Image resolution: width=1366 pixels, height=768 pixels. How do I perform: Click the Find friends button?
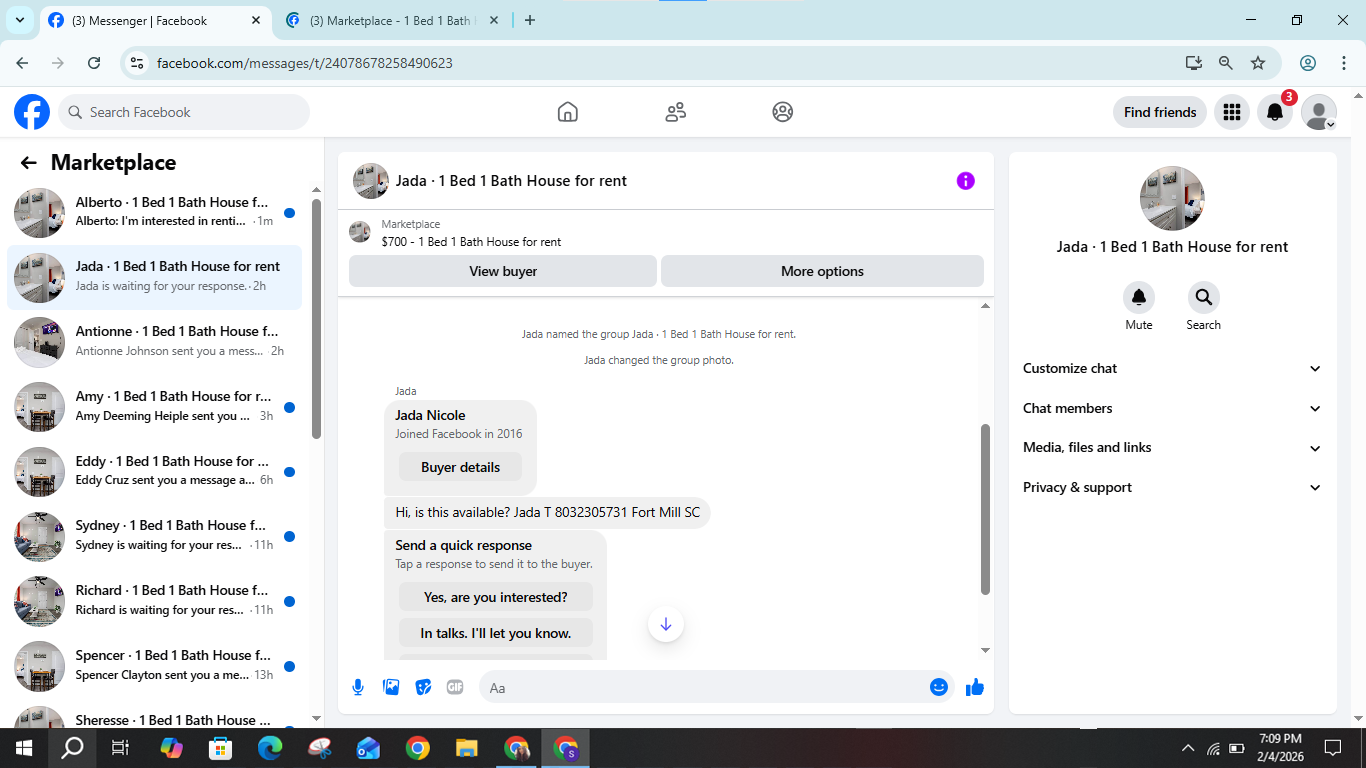coord(1160,112)
